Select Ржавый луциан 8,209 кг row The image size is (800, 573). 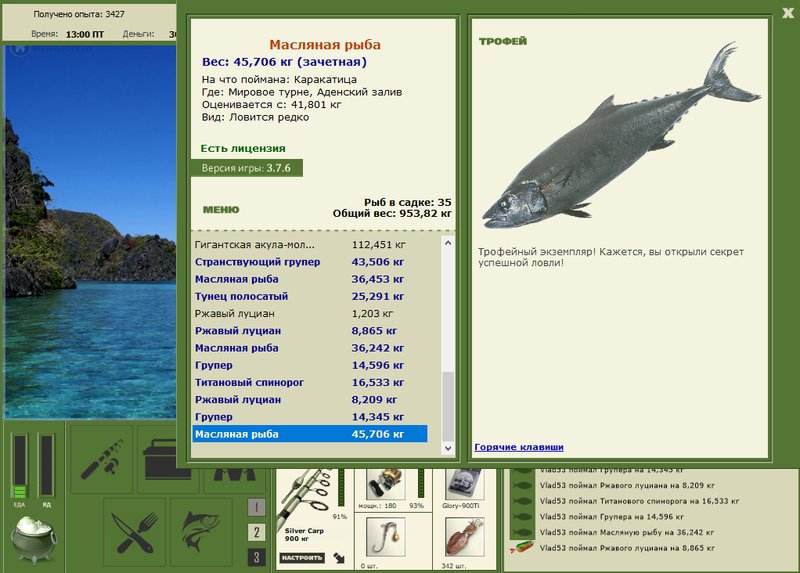point(310,400)
